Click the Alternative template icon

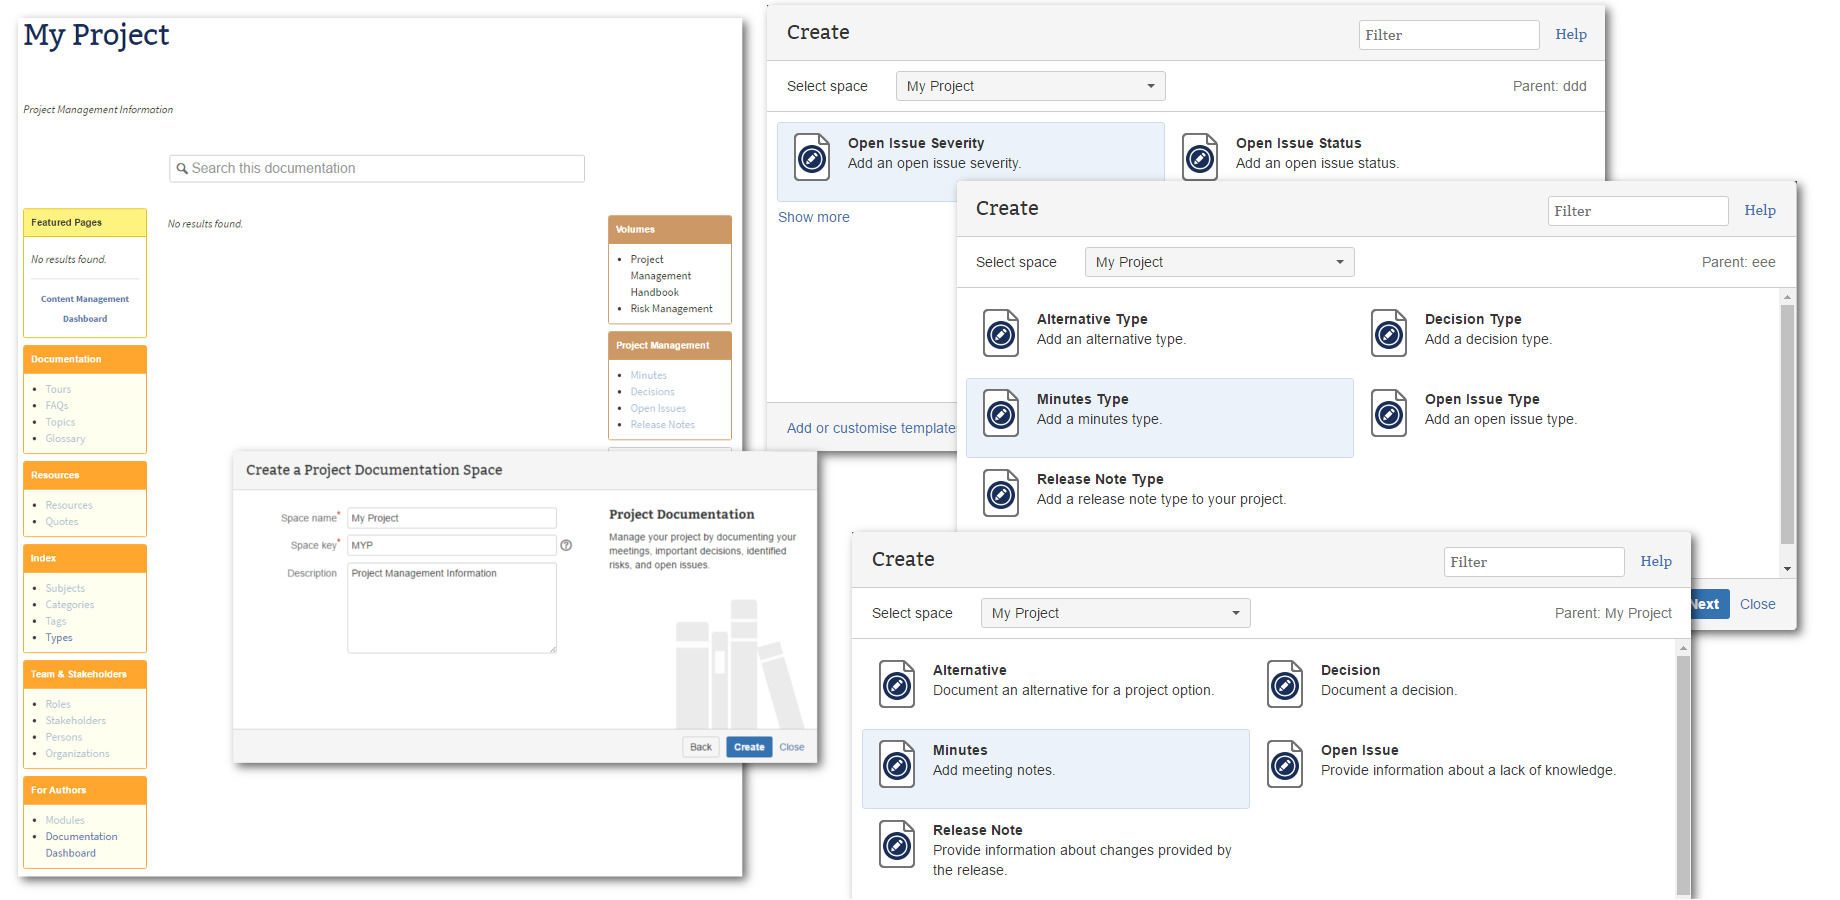point(897,684)
